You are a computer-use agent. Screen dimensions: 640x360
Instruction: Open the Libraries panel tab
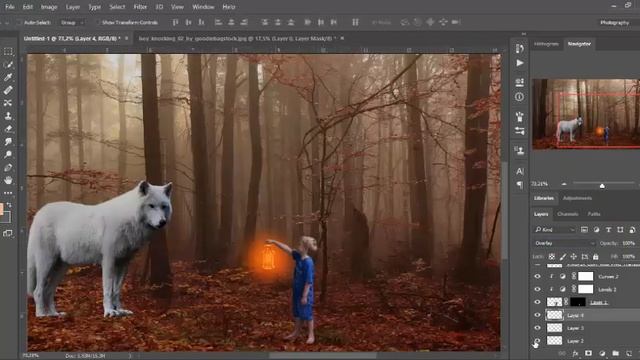[544, 198]
